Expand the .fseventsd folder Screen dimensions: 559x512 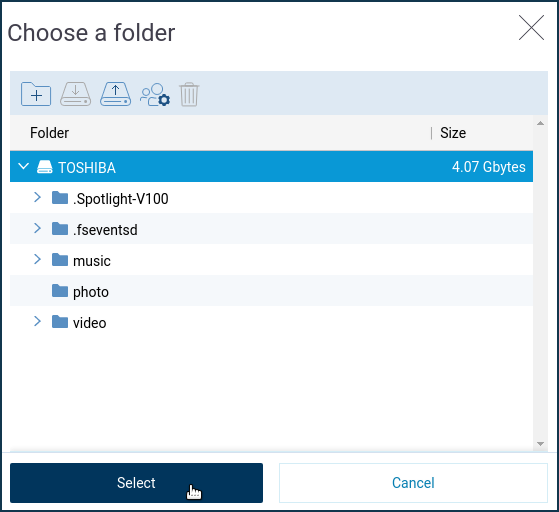point(37,228)
